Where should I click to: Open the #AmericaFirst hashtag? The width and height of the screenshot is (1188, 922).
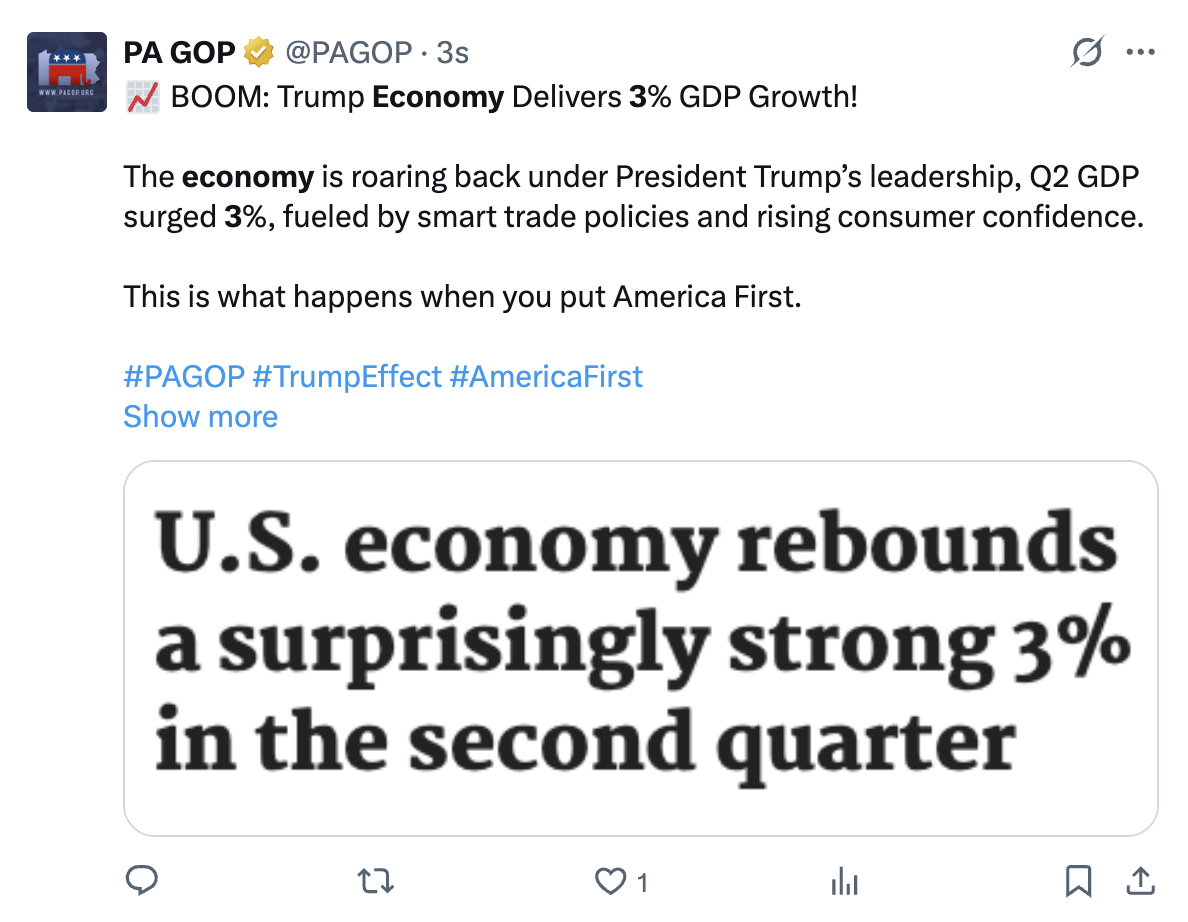546,376
